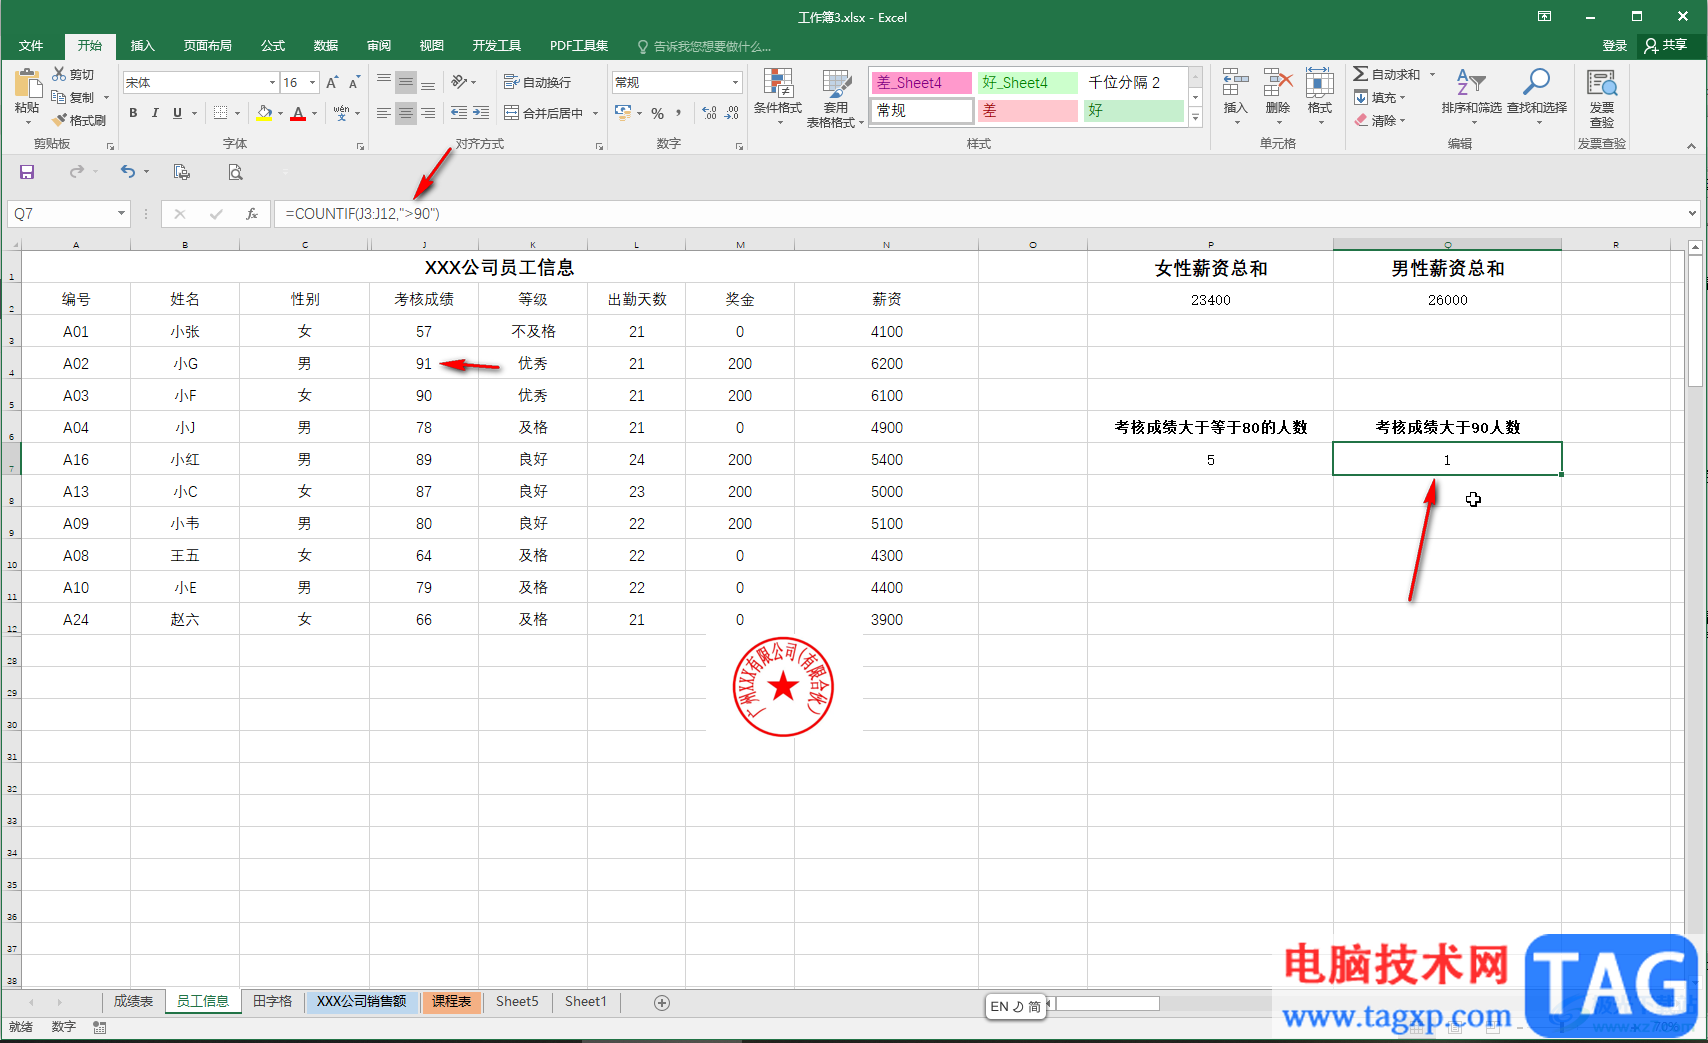Toggle middle vertical alignment
The width and height of the screenshot is (1708, 1043).
(406, 82)
